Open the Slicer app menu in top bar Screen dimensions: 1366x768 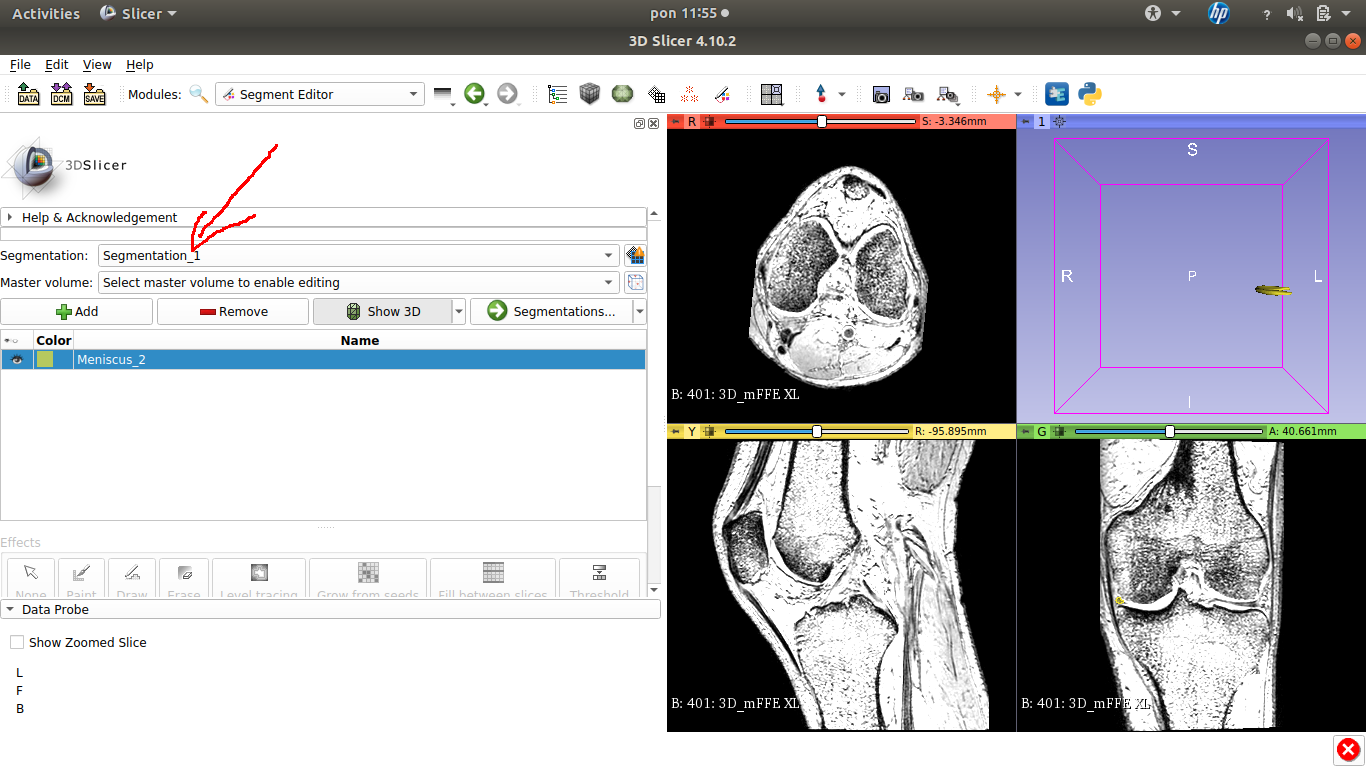(x=139, y=14)
